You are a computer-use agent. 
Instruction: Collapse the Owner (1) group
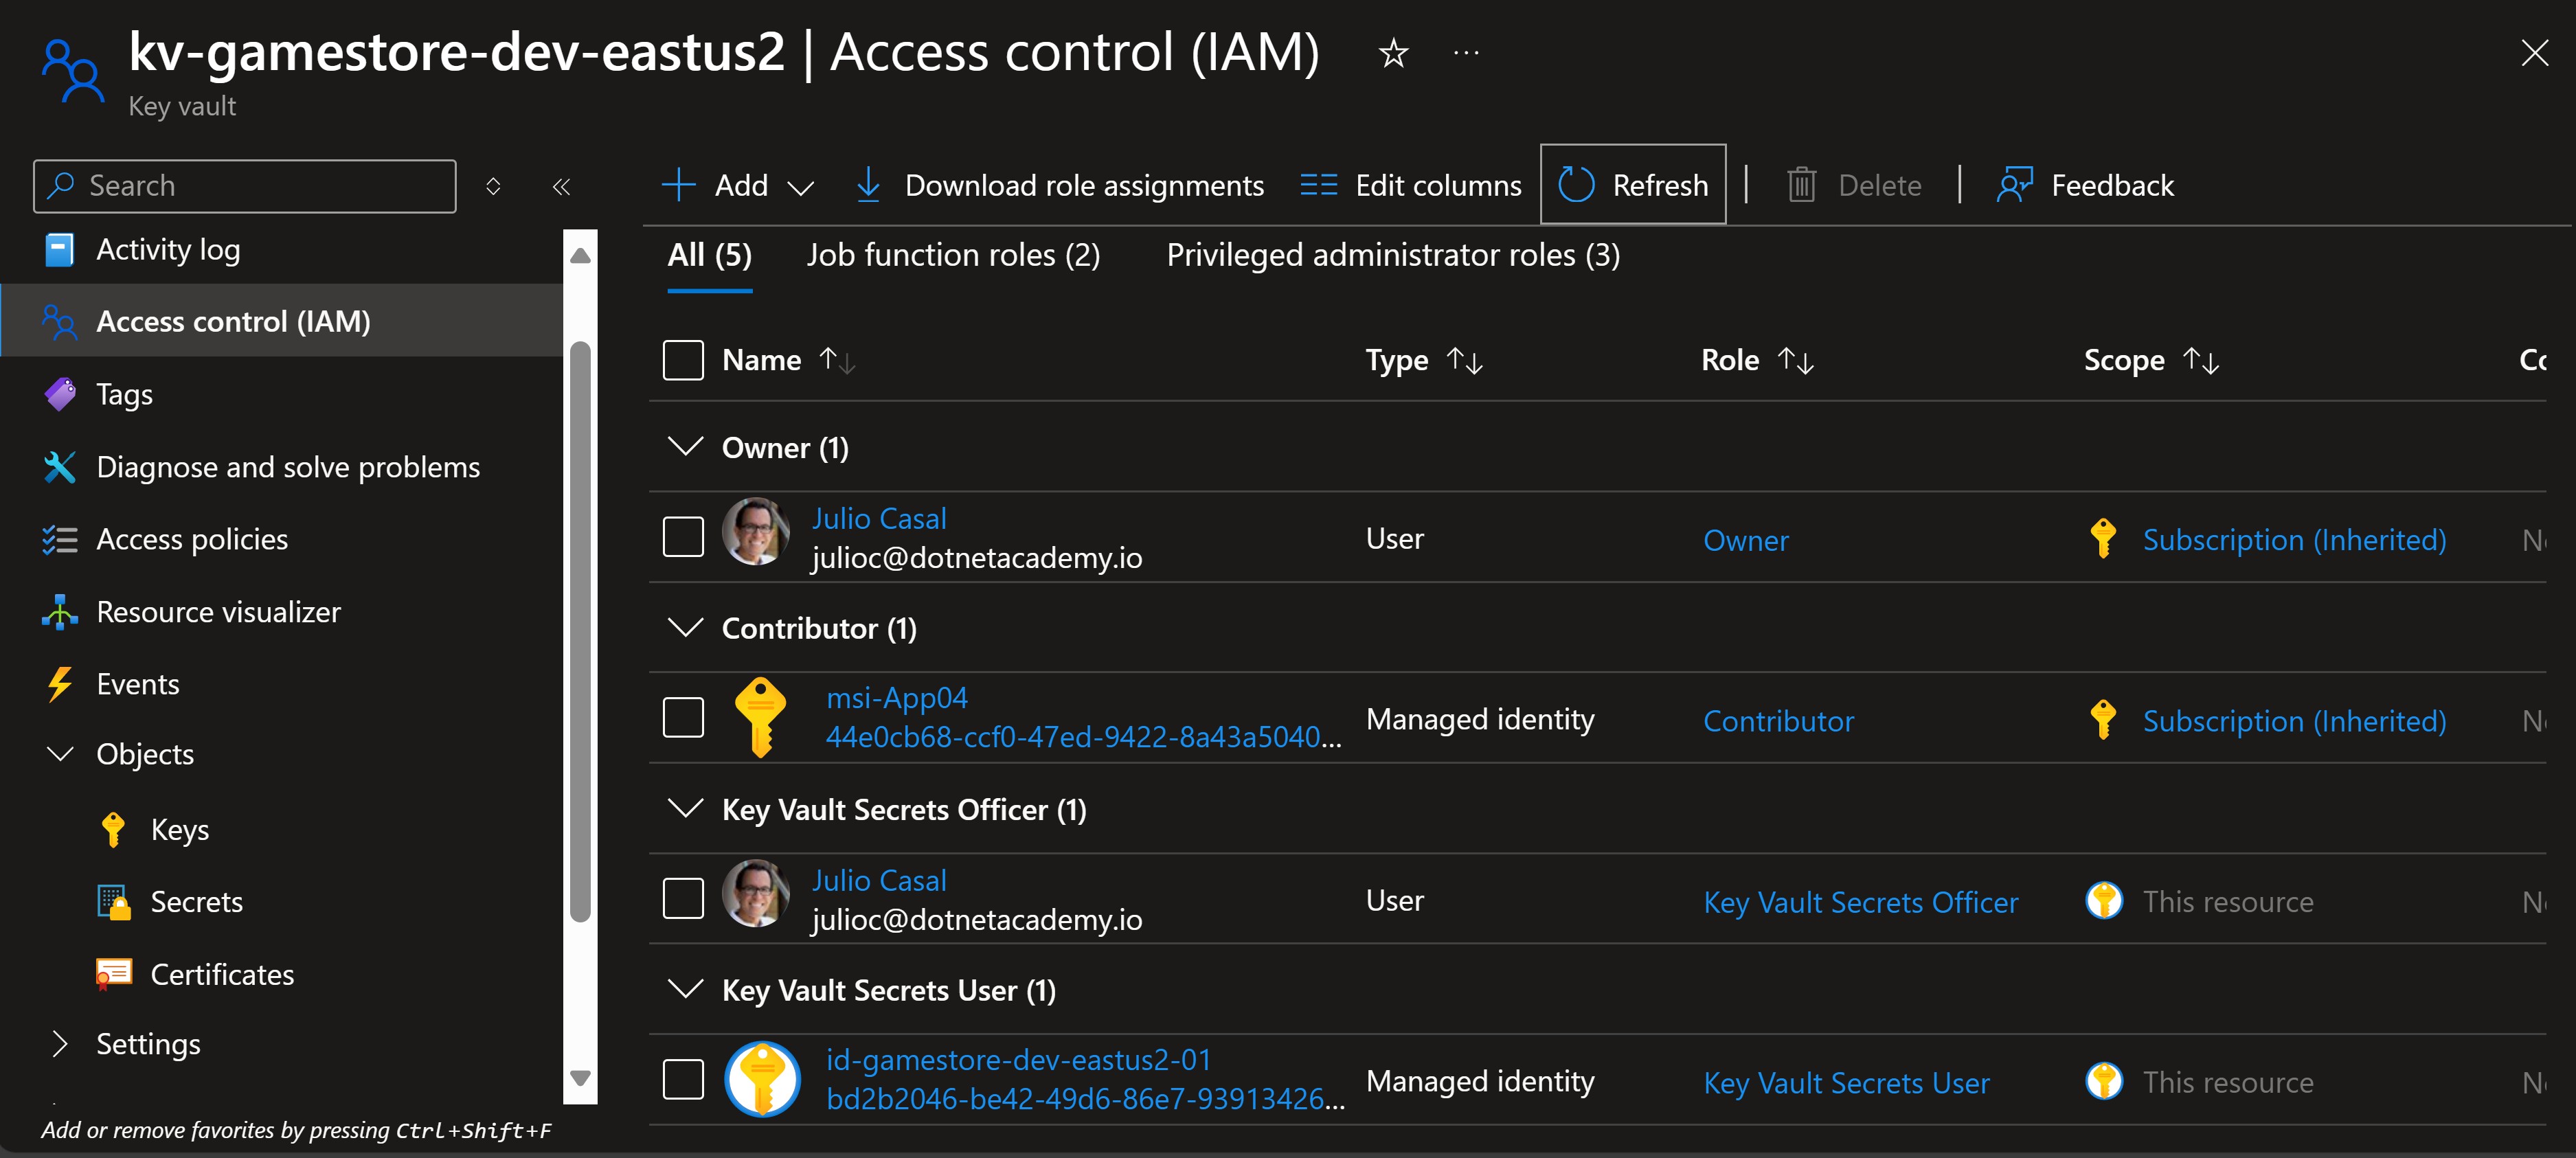[685, 446]
